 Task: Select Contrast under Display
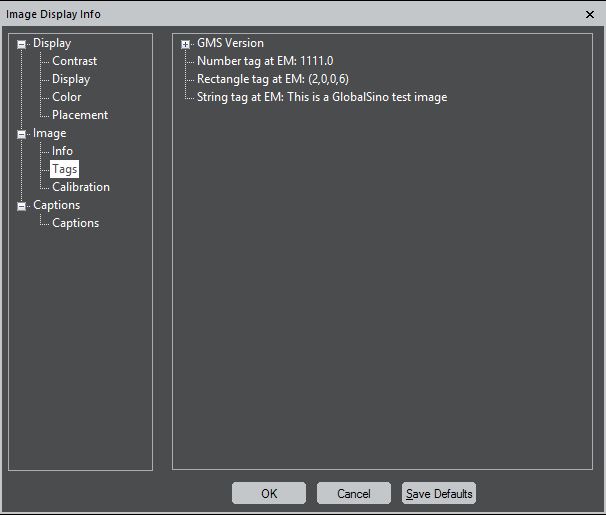point(74,61)
